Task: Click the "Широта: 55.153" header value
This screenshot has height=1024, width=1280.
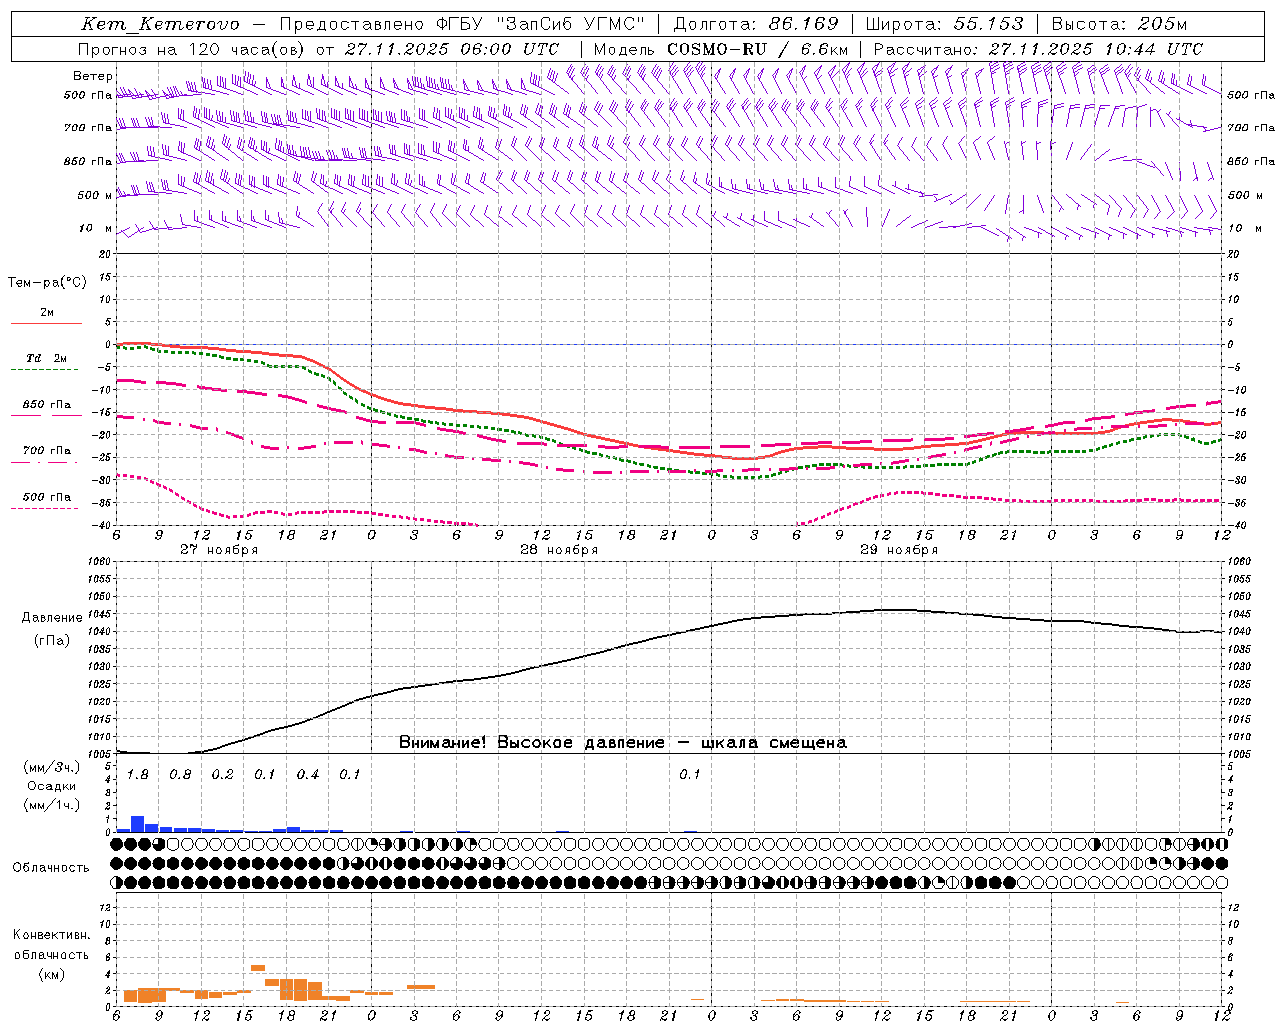Action: click(945, 24)
